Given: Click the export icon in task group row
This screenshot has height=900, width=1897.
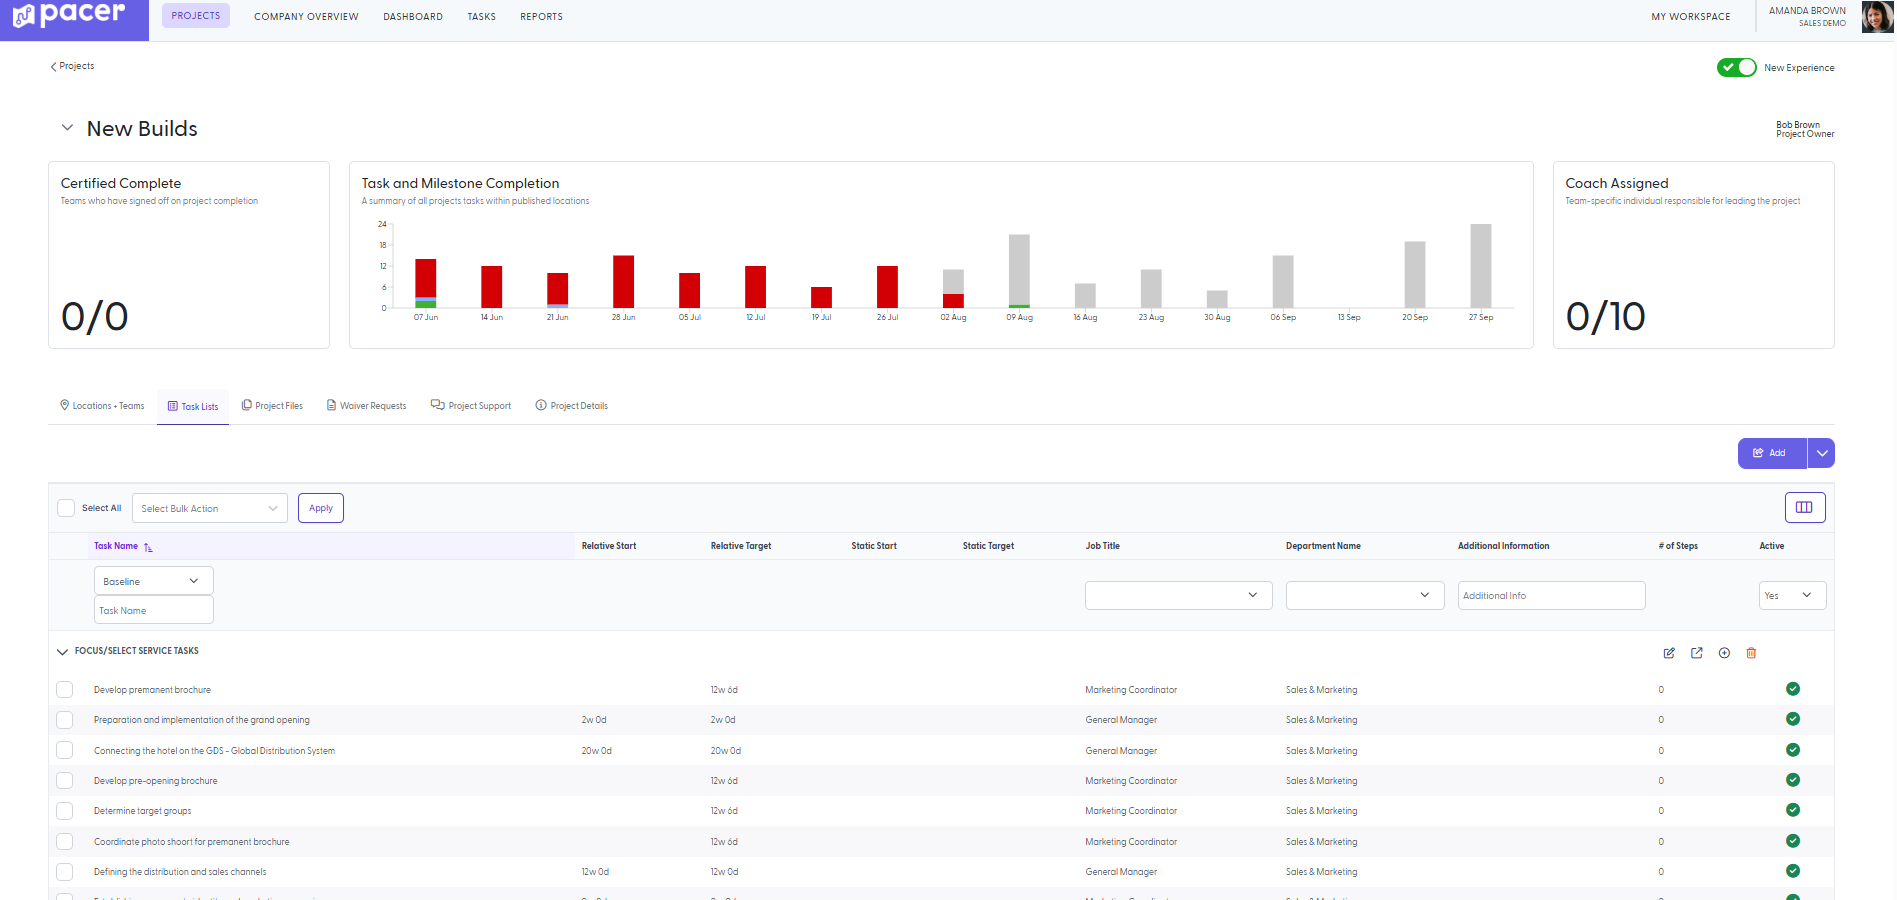Looking at the screenshot, I should (1697, 653).
